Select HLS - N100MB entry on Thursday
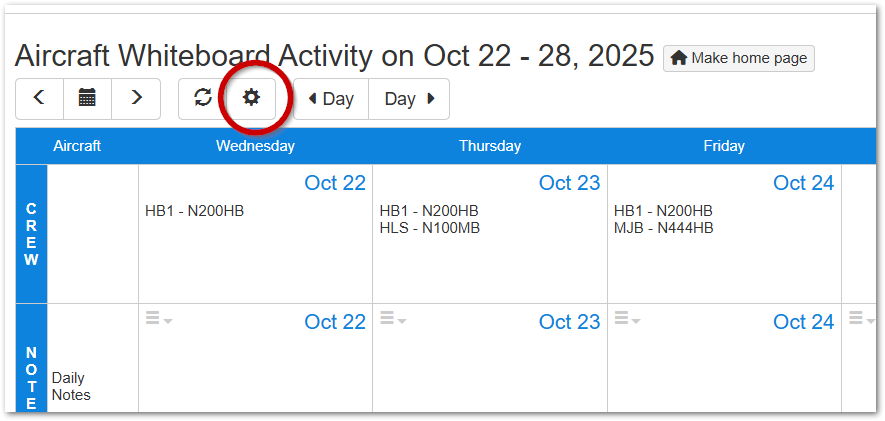The image size is (885, 421). point(429,228)
